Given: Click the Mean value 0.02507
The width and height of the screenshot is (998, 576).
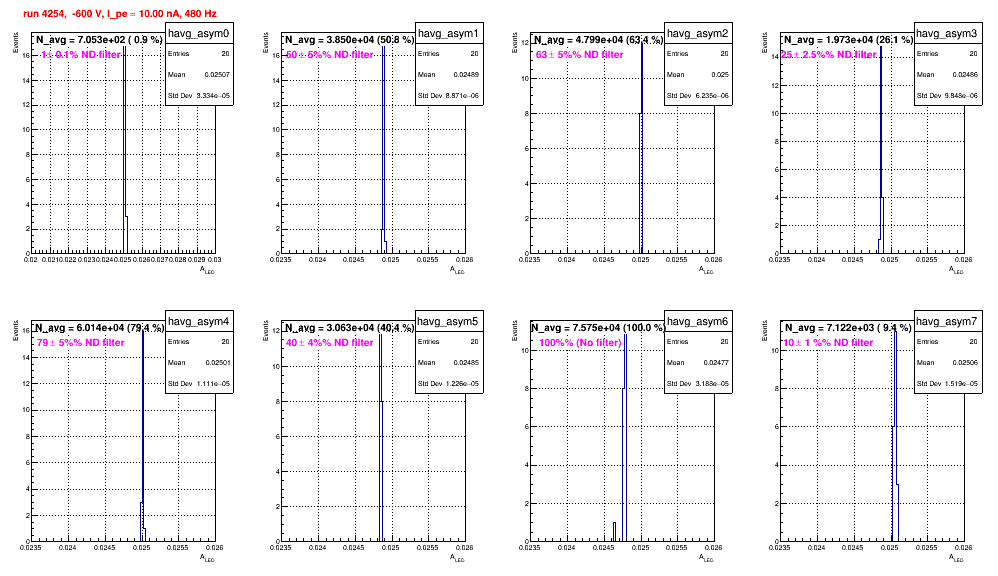Looking at the screenshot, I should (x=217, y=74).
